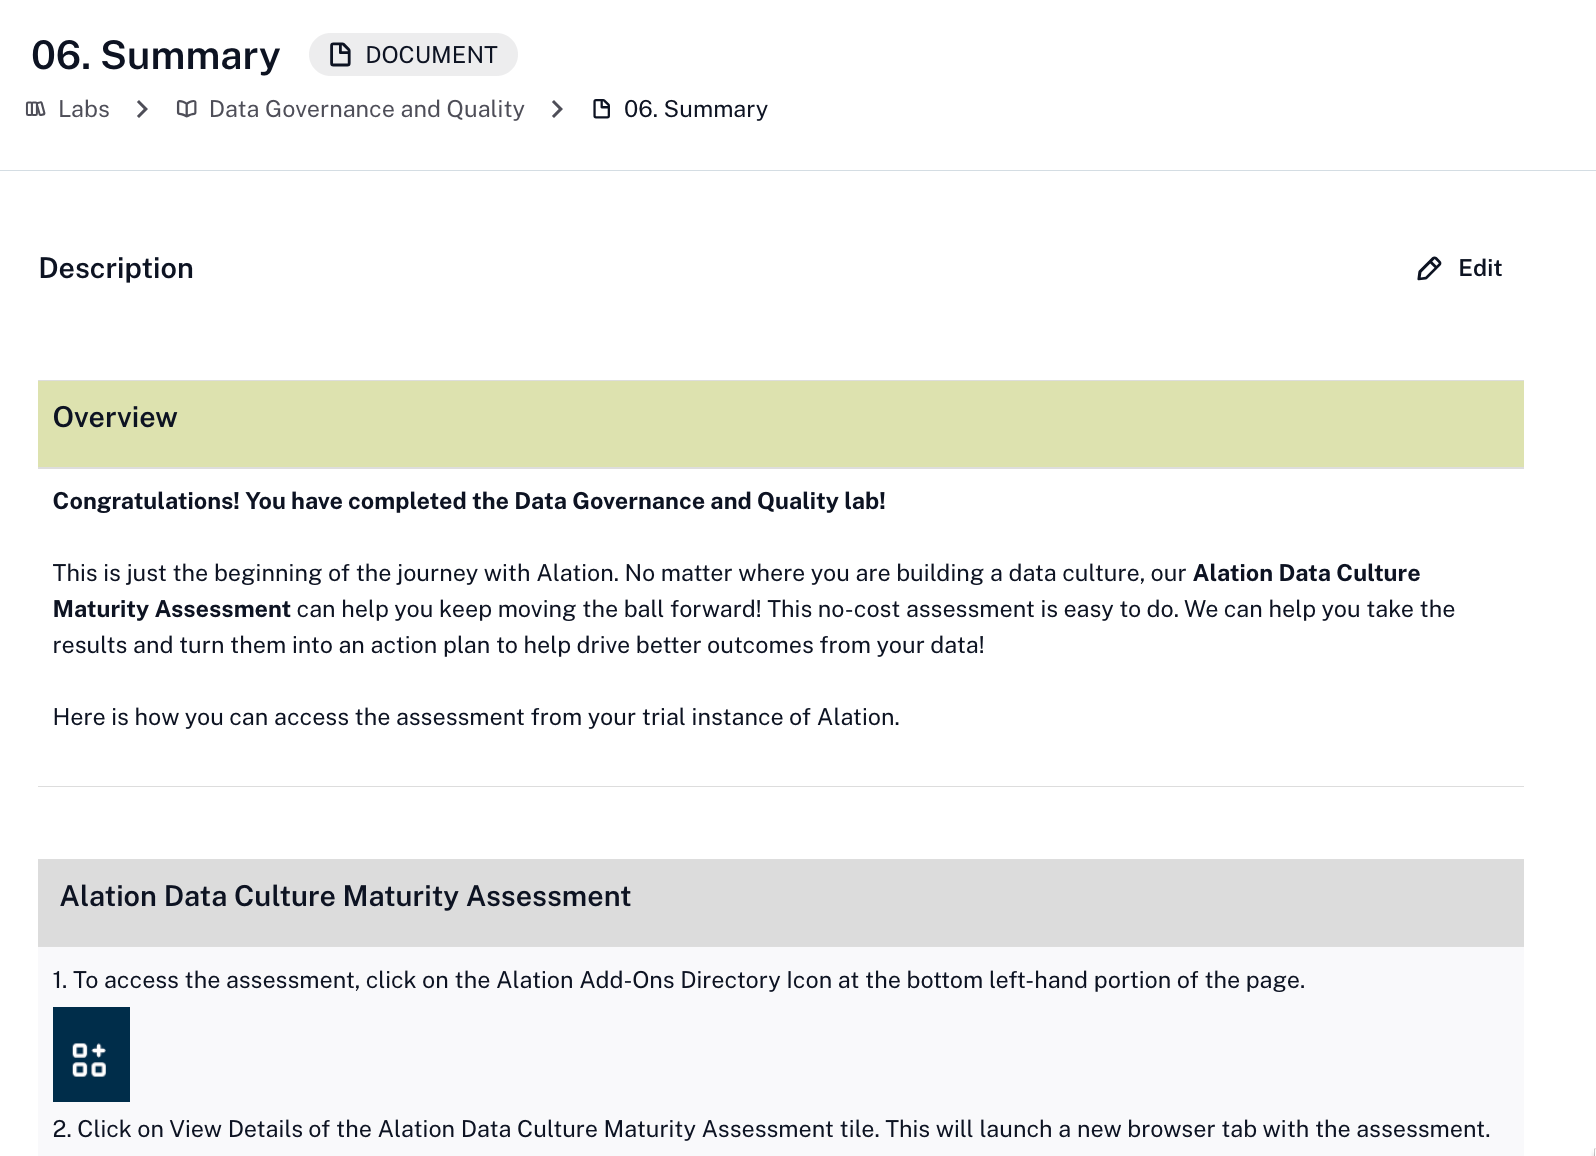Click the Description heading
The image size is (1596, 1156).
click(116, 268)
